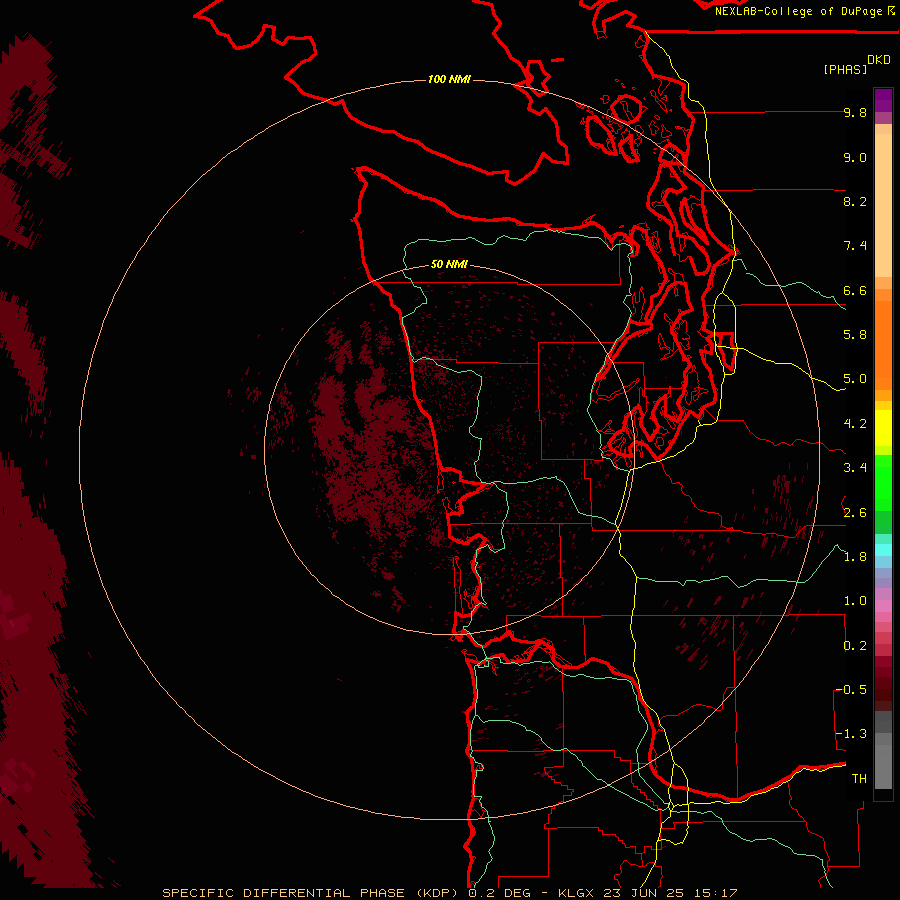Pick the cyan segment of the color bar

(x=883, y=550)
